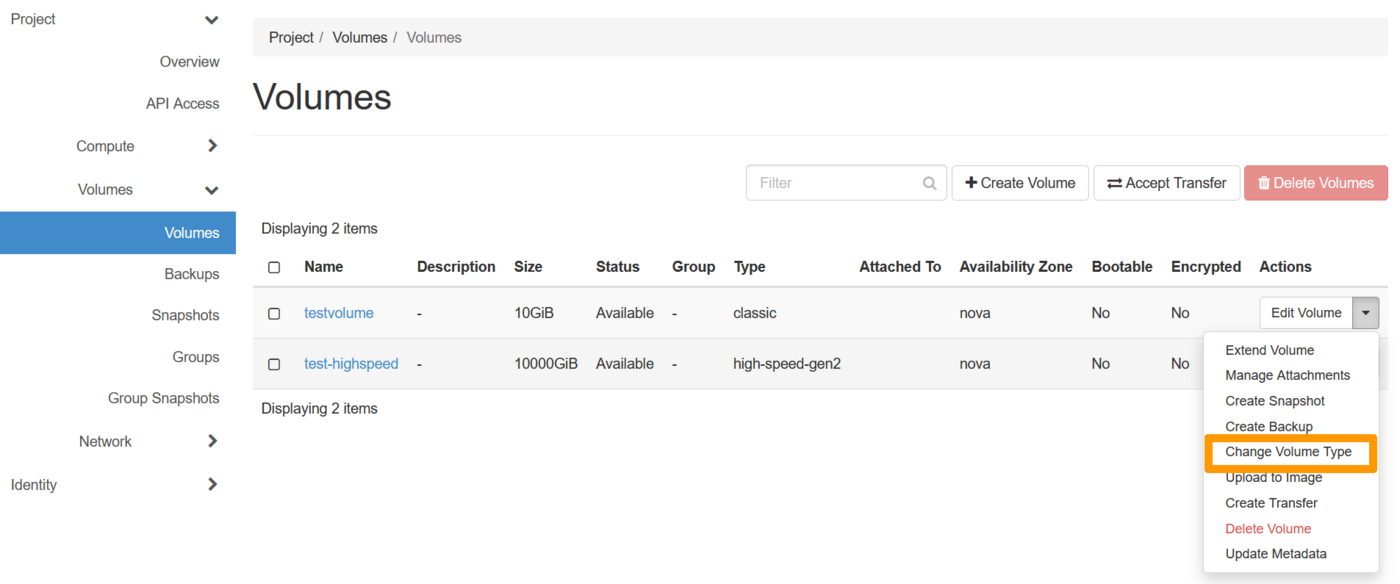The image size is (1400, 584).
Task: Click the Accept Transfer button
Action: coord(1166,182)
